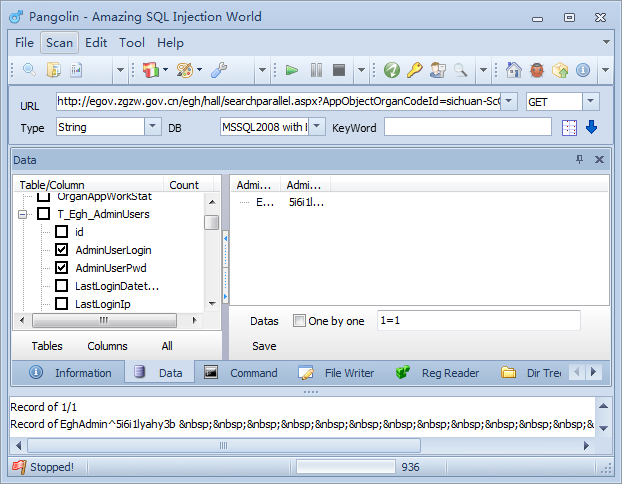Check the LastLoginDatet... checkbox
622x484 pixels.
(x=61, y=286)
